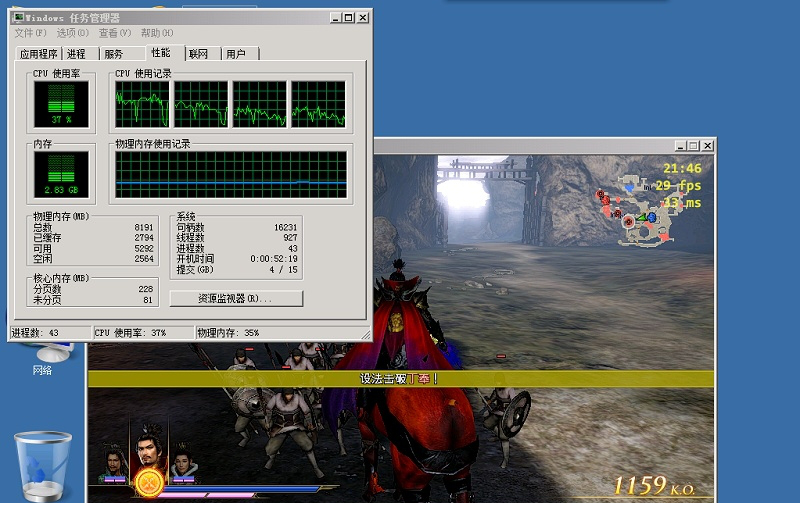Click the 未分页 81 row
Image resolution: width=800 pixels, height=523 pixels.
point(93,300)
